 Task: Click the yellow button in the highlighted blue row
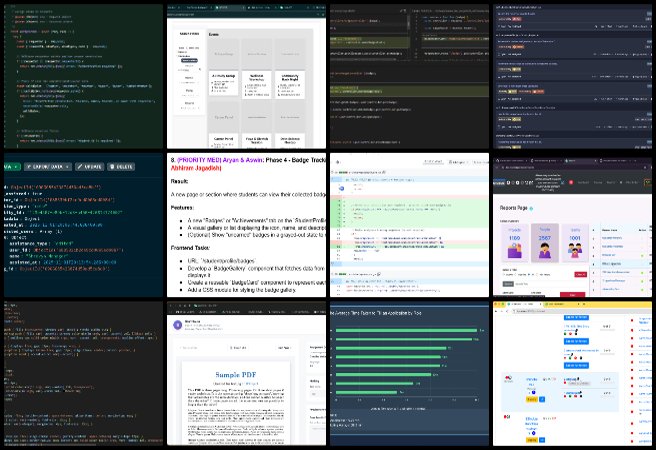click(x=531, y=399)
